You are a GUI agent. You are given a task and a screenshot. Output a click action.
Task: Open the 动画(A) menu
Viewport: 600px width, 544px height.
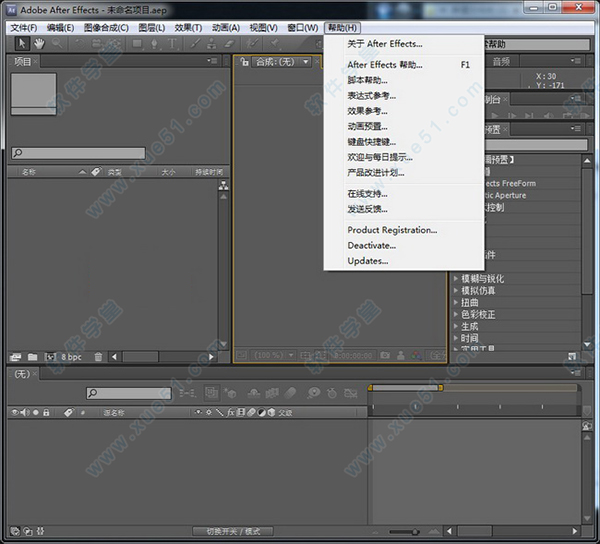click(226, 28)
